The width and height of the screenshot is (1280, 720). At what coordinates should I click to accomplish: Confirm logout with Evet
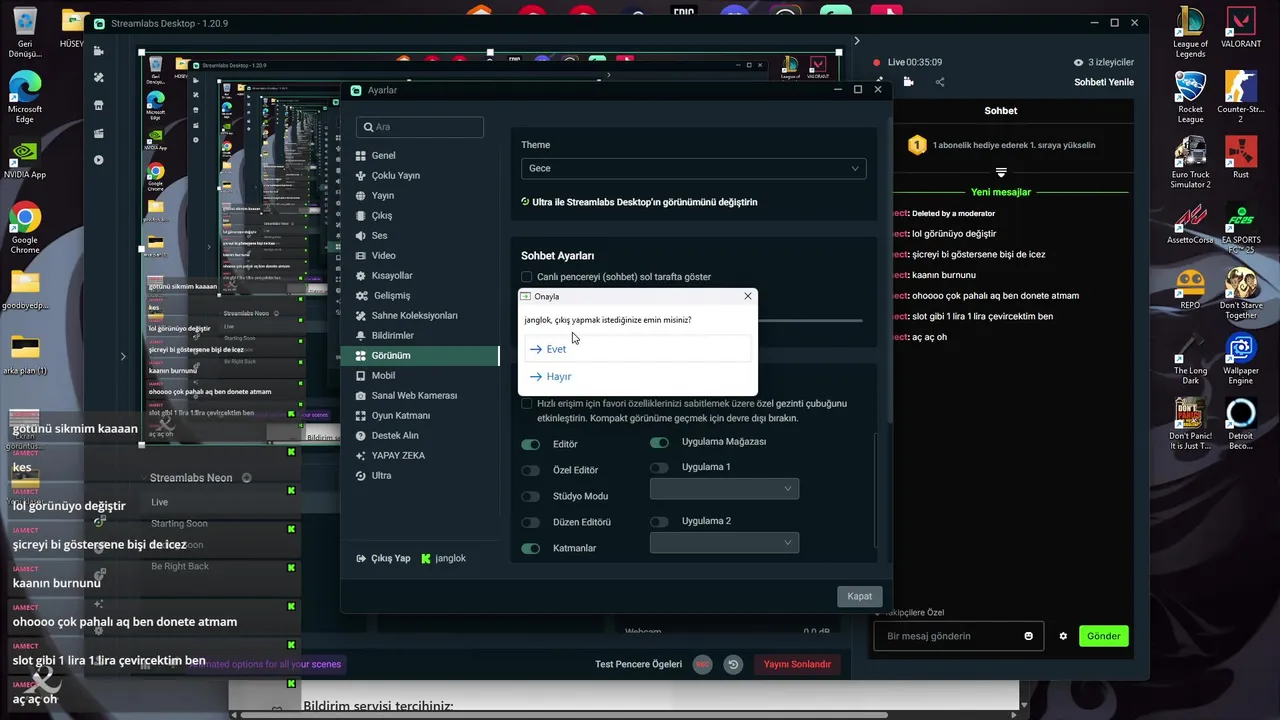pyautogui.click(x=637, y=349)
